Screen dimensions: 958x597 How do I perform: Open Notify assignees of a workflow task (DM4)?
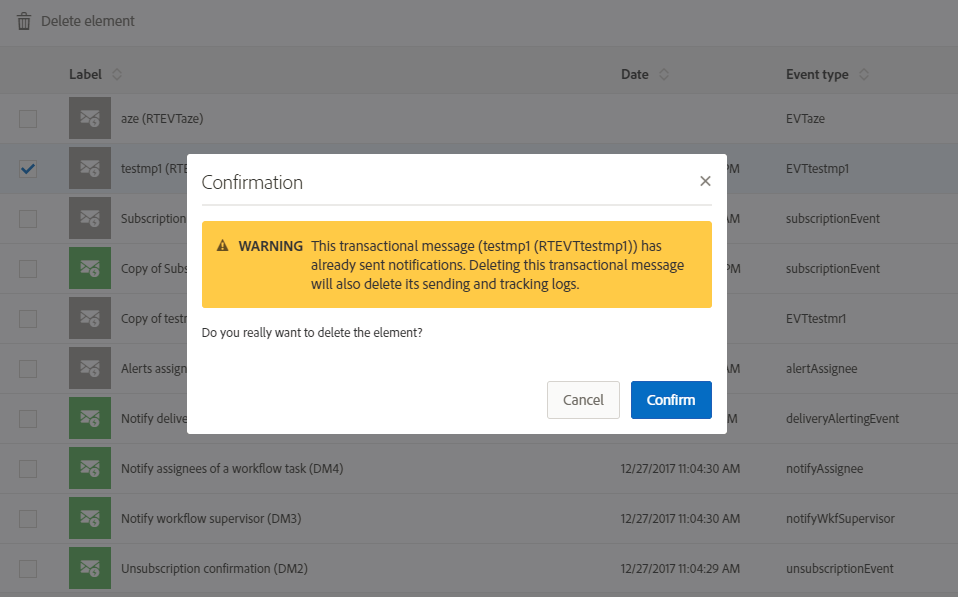(x=232, y=468)
